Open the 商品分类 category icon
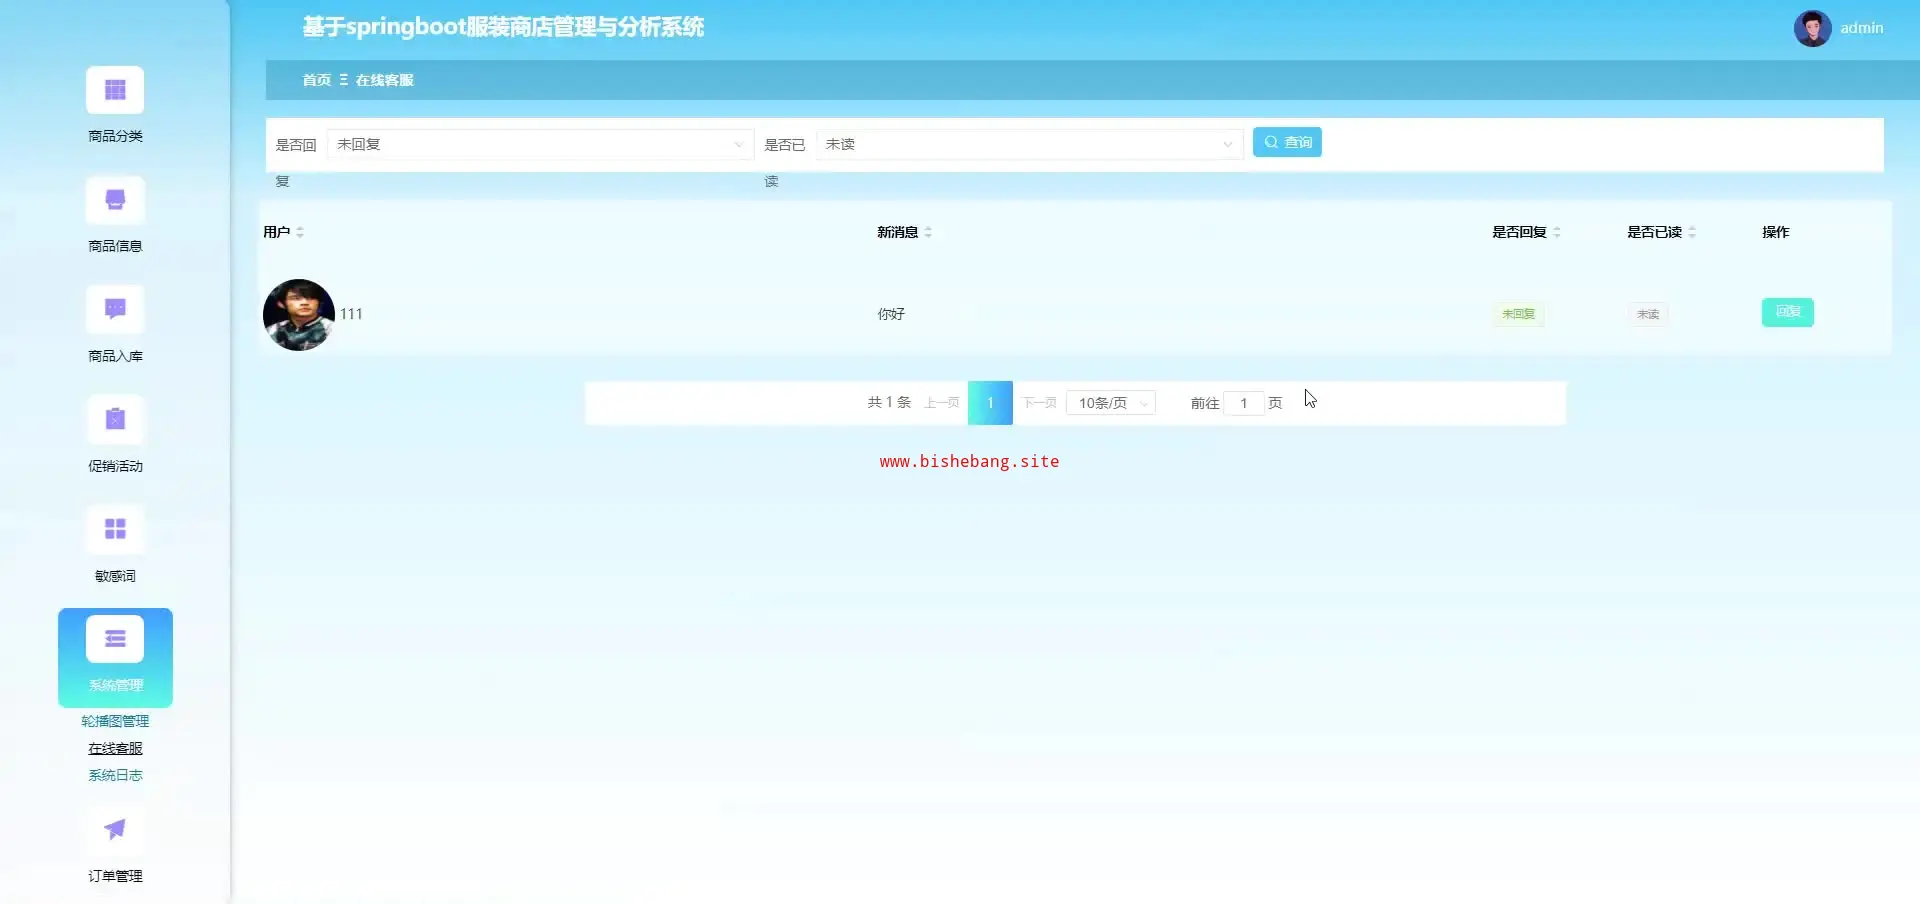1920x904 pixels. click(x=115, y=91)
